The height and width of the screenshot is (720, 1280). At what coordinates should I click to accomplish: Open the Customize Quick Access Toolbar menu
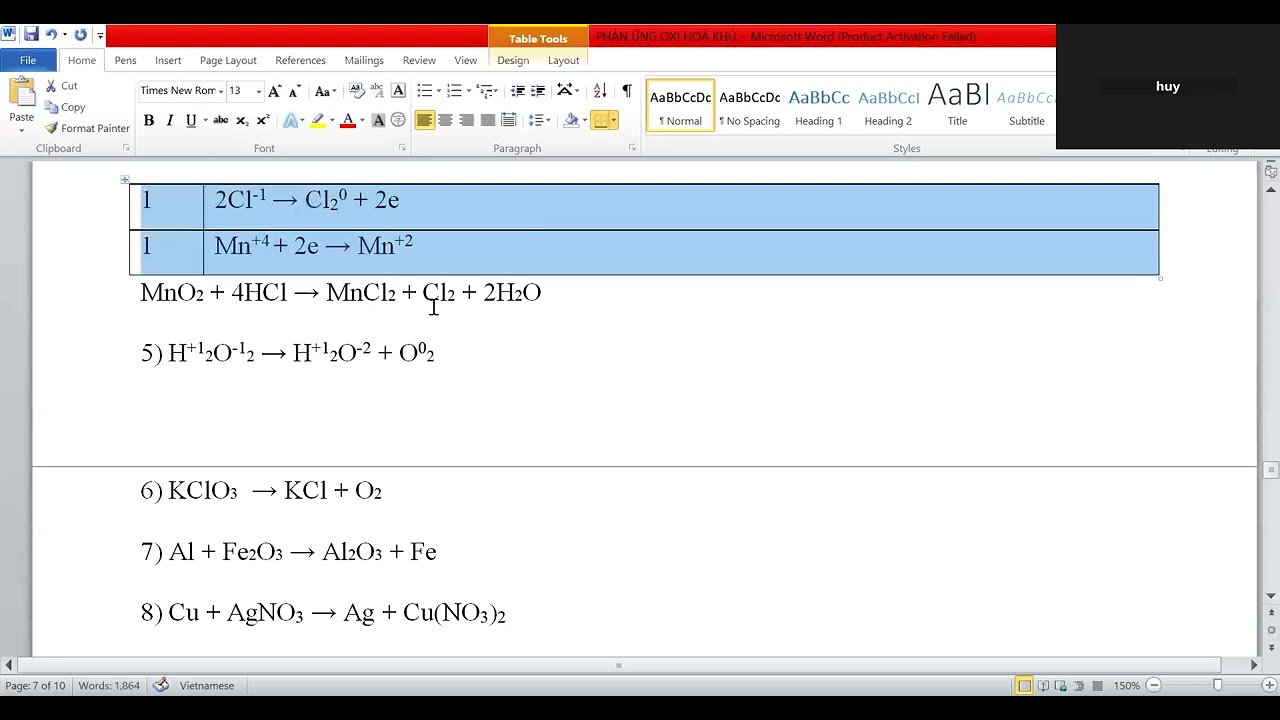tap(100, 35)
